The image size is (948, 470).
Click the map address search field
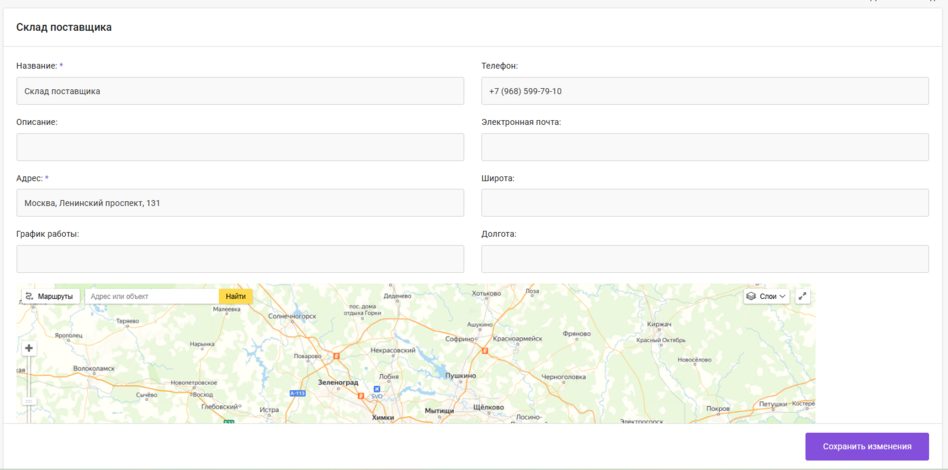[x=151, y=296]
